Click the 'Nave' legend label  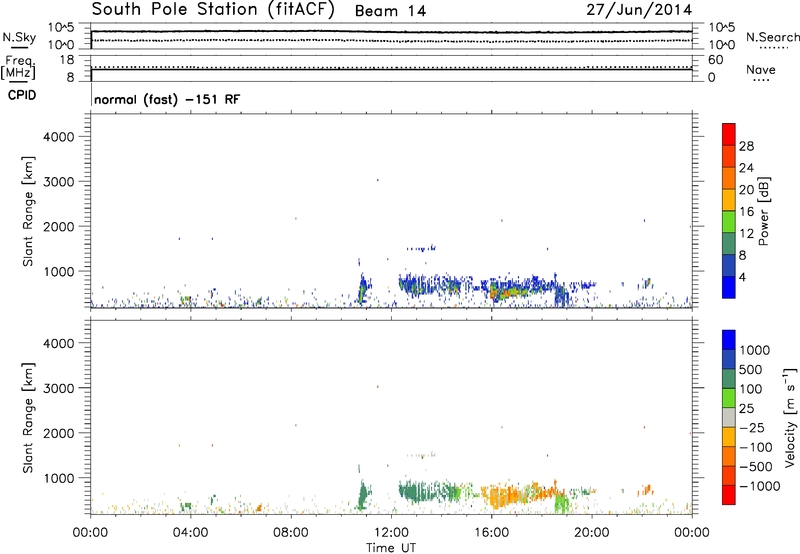[761, 69]
